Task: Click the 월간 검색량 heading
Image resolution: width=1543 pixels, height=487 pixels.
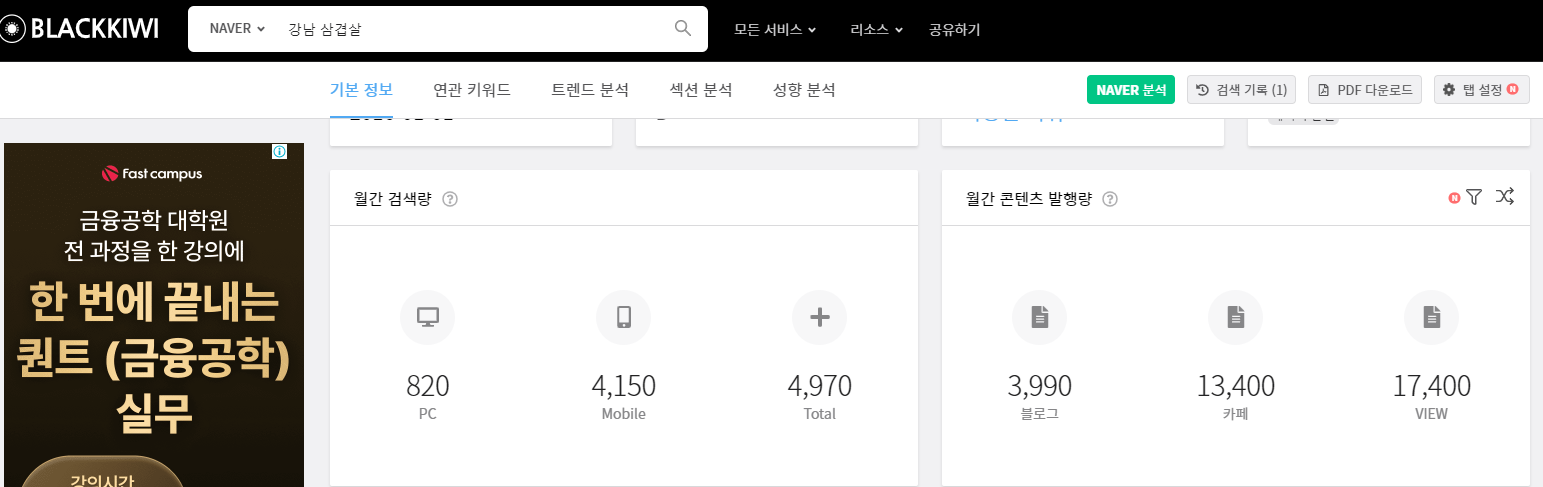Action: click(393, 199)
